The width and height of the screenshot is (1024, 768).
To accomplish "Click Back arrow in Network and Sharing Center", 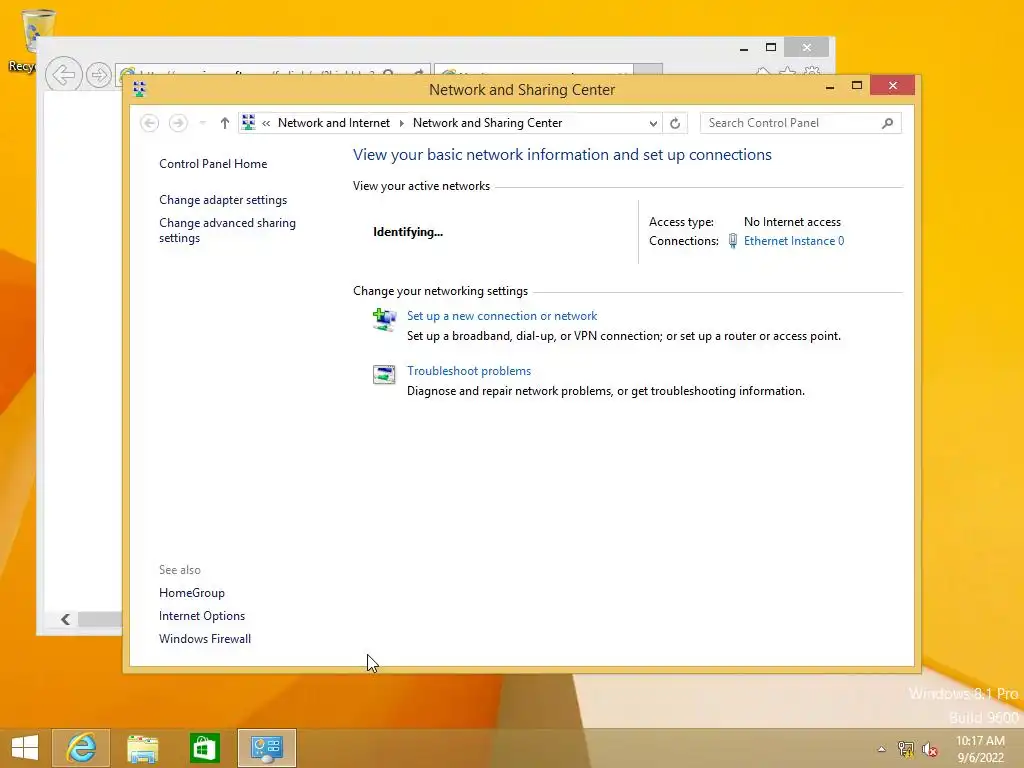I will 150,123.
